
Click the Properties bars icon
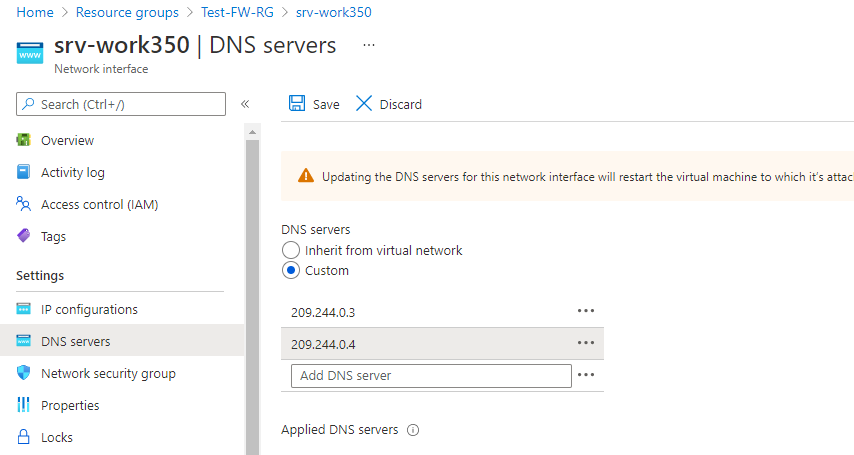click(23, 404)
